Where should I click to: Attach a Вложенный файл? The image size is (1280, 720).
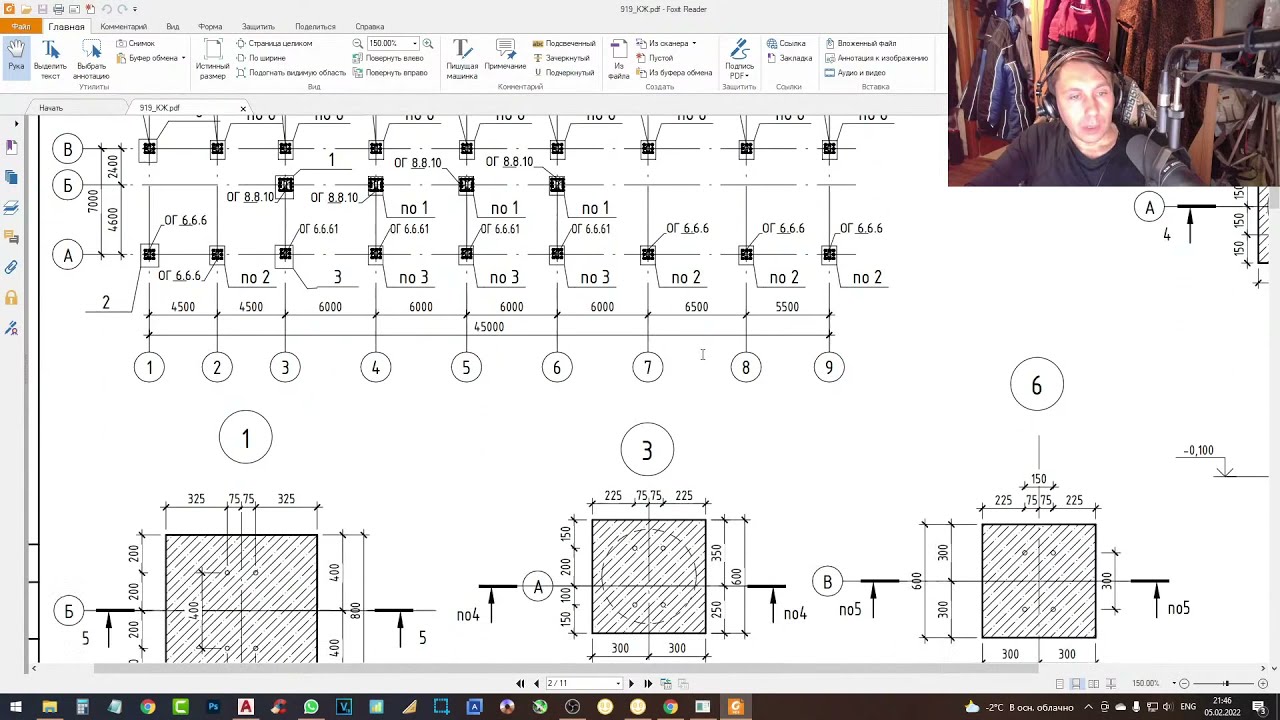click(x=860, y=44)
